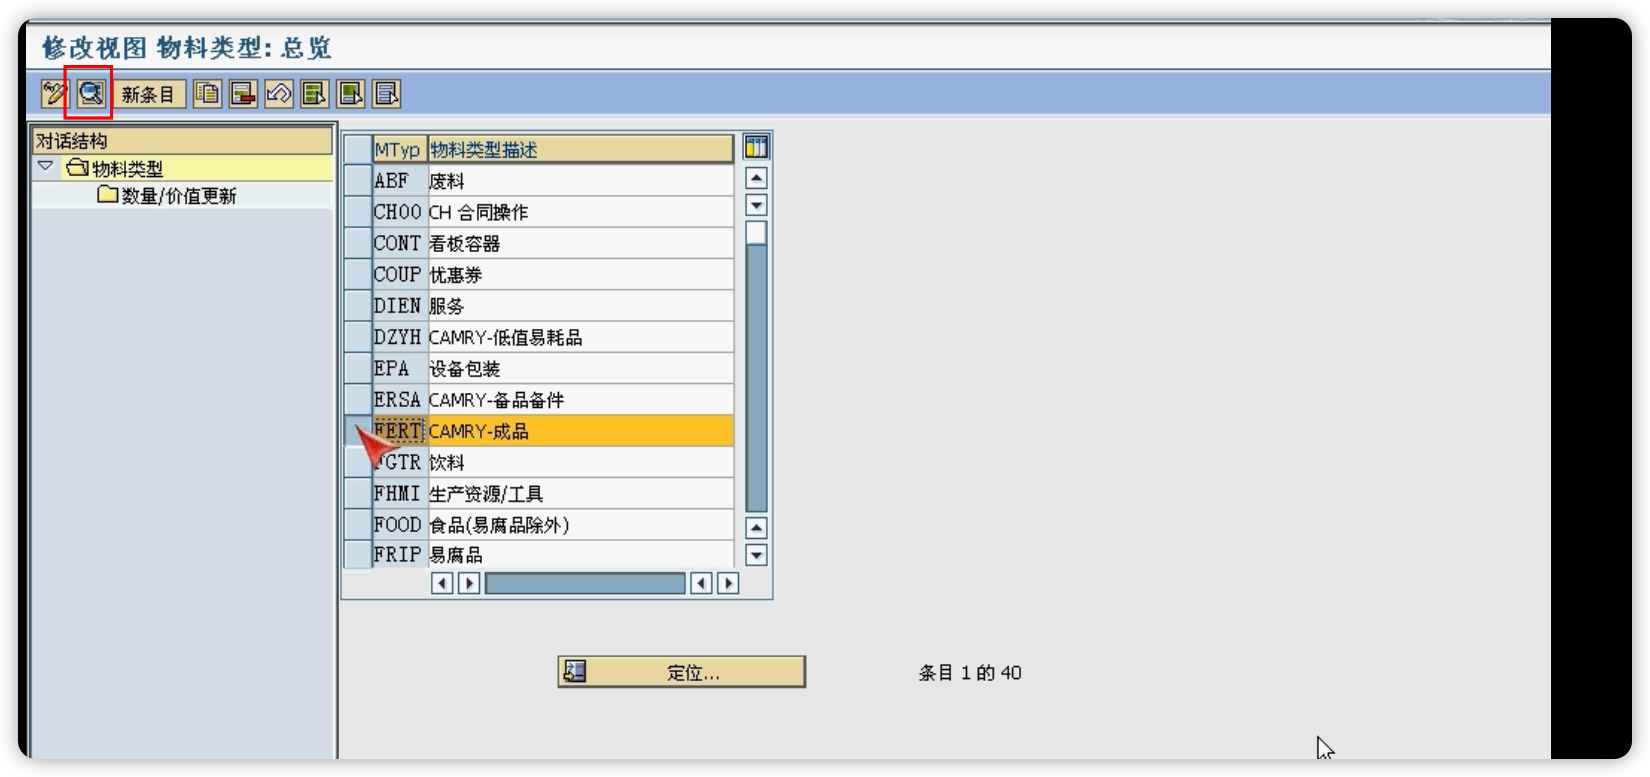Click the EPA material type cell

click(400, 368)
